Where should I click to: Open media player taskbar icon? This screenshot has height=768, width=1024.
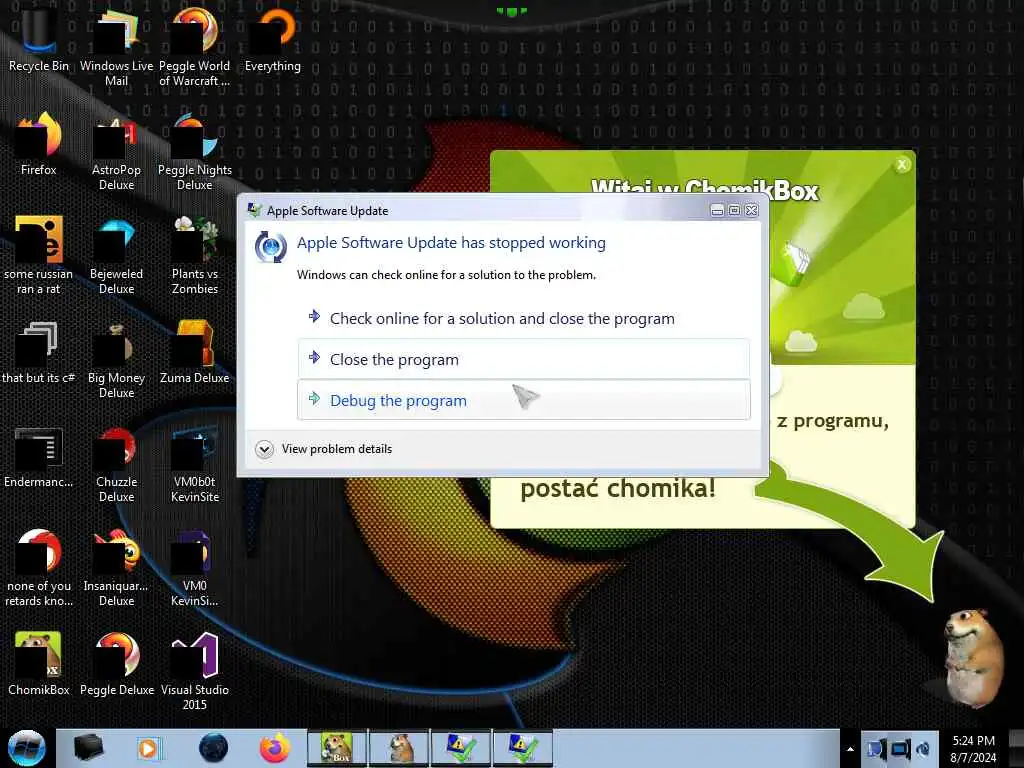[148, 748]
